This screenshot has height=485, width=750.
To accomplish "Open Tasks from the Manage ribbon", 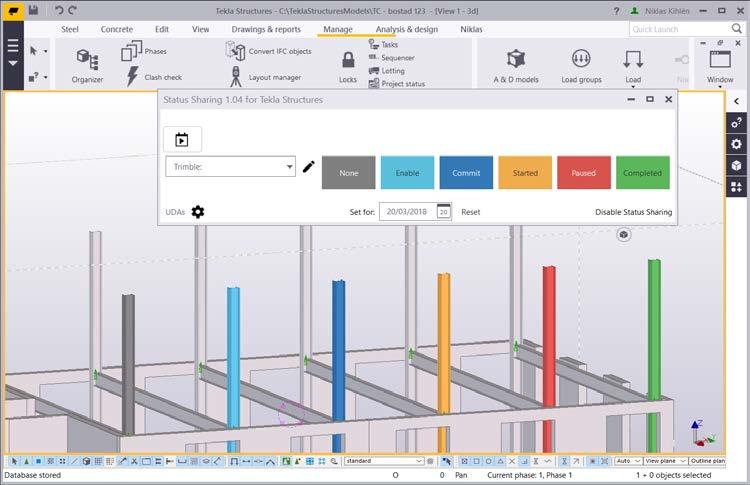I will tap(383, 44).
